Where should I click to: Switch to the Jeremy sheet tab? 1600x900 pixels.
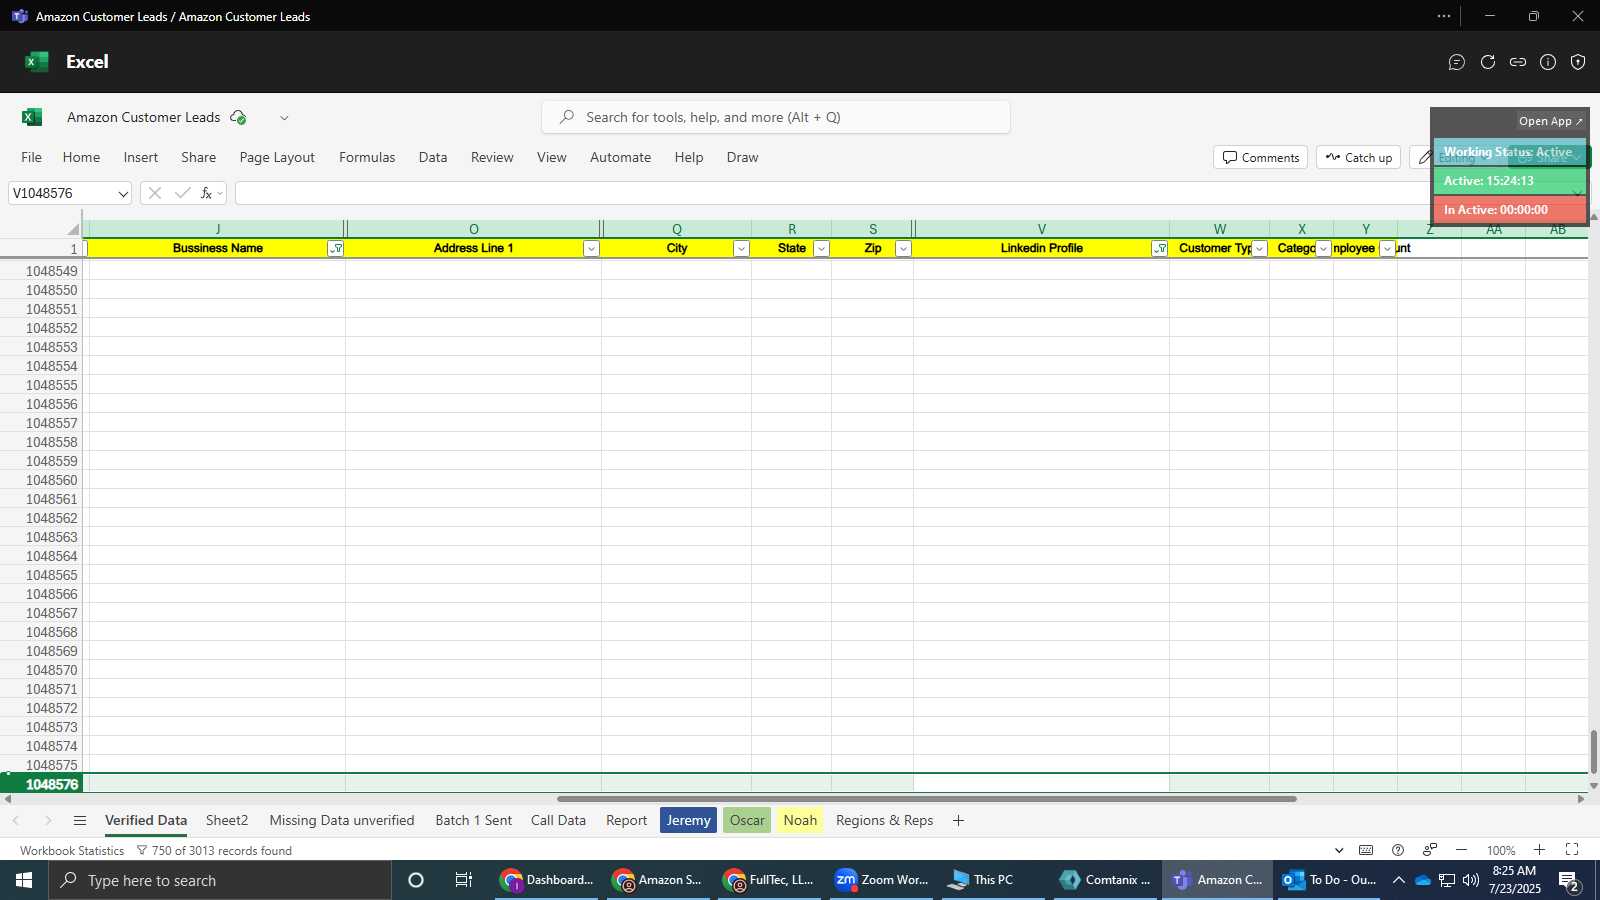coord(688,821)
